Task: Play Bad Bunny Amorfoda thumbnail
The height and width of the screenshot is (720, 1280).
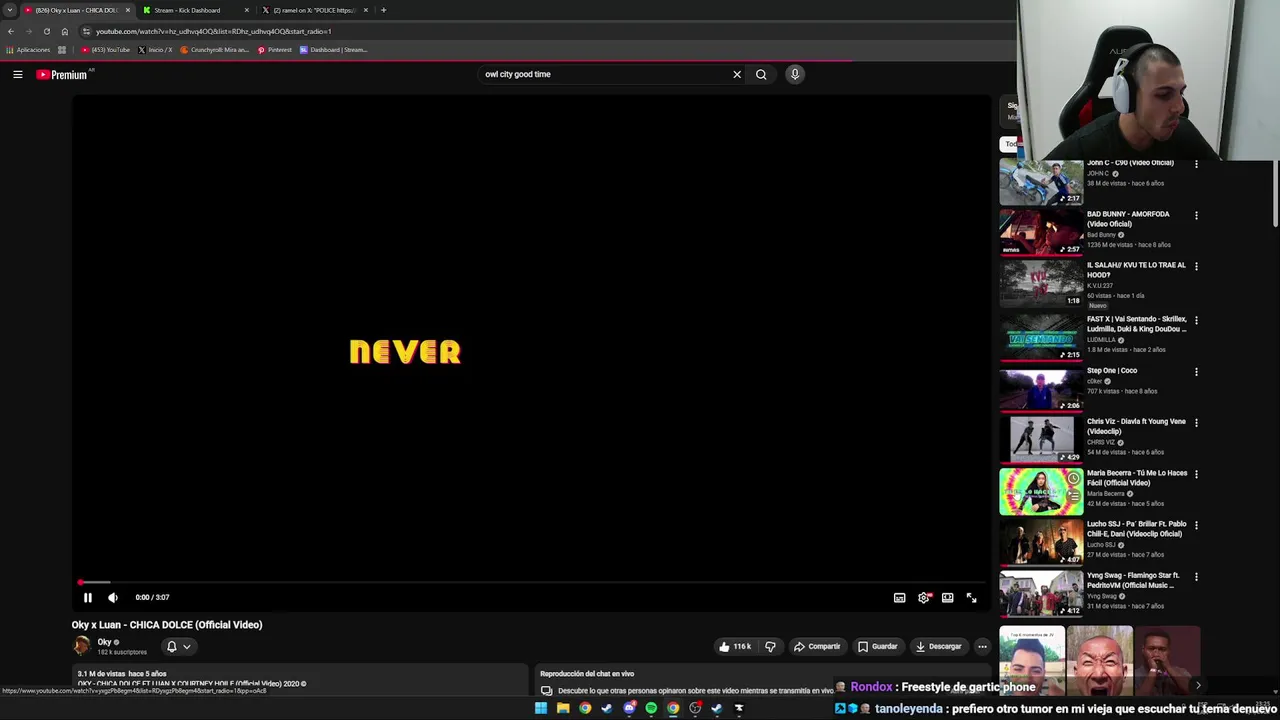Action: point(1041,232)
